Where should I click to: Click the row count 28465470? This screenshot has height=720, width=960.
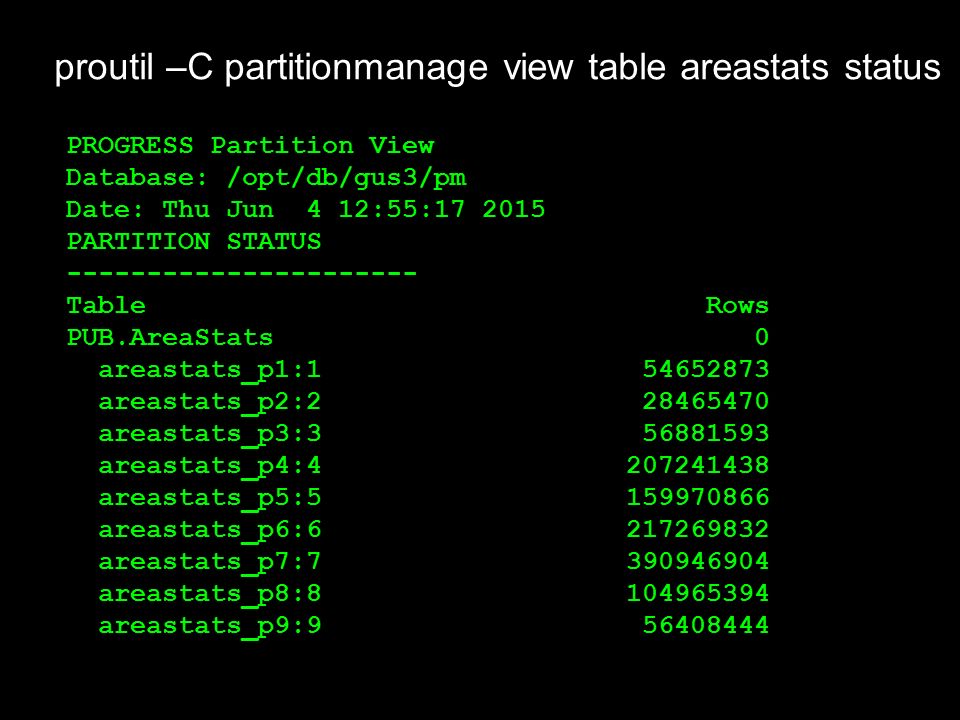[705, 401]
